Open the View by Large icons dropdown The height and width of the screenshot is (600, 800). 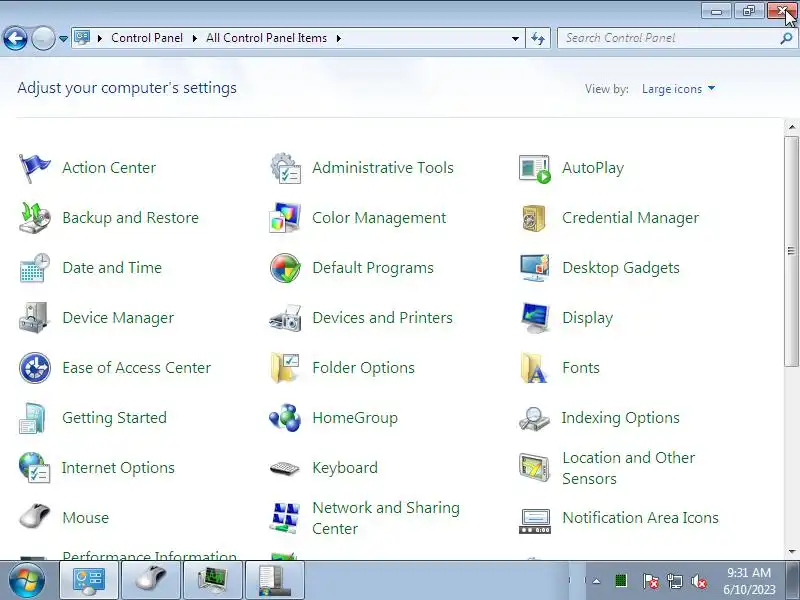tap(678, 89)
